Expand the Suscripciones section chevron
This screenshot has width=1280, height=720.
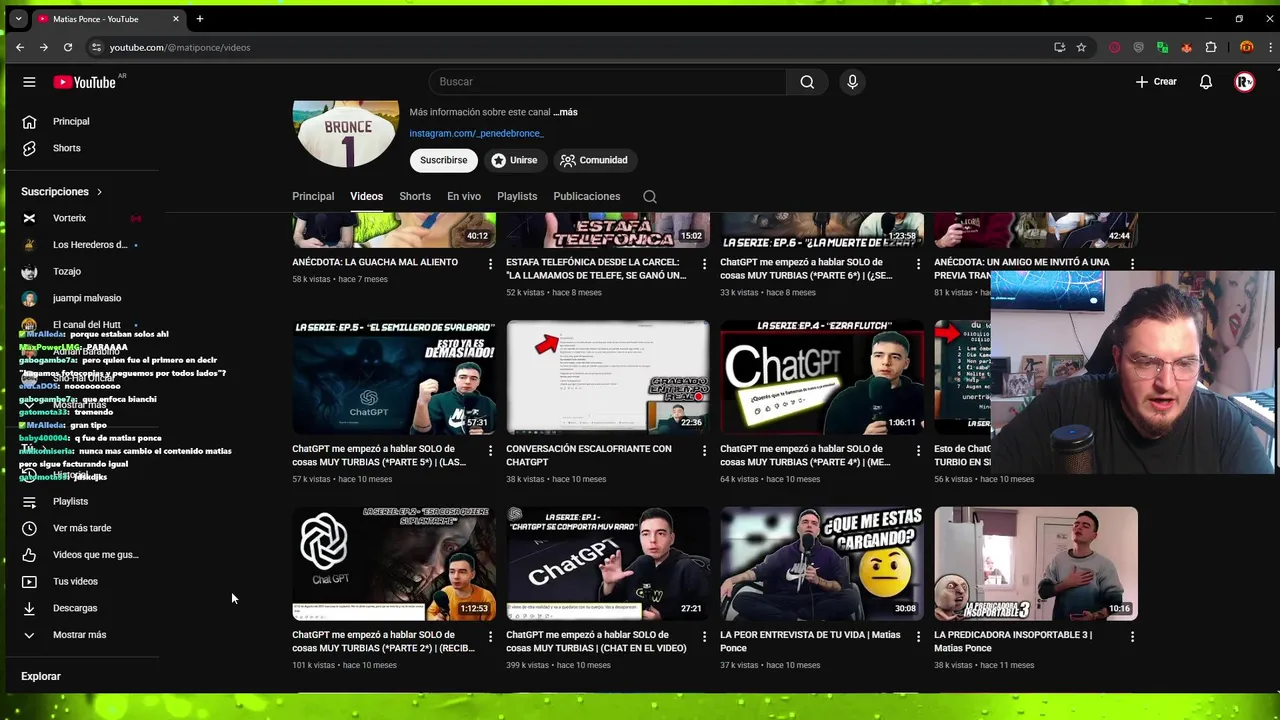[x=99, y=192]
